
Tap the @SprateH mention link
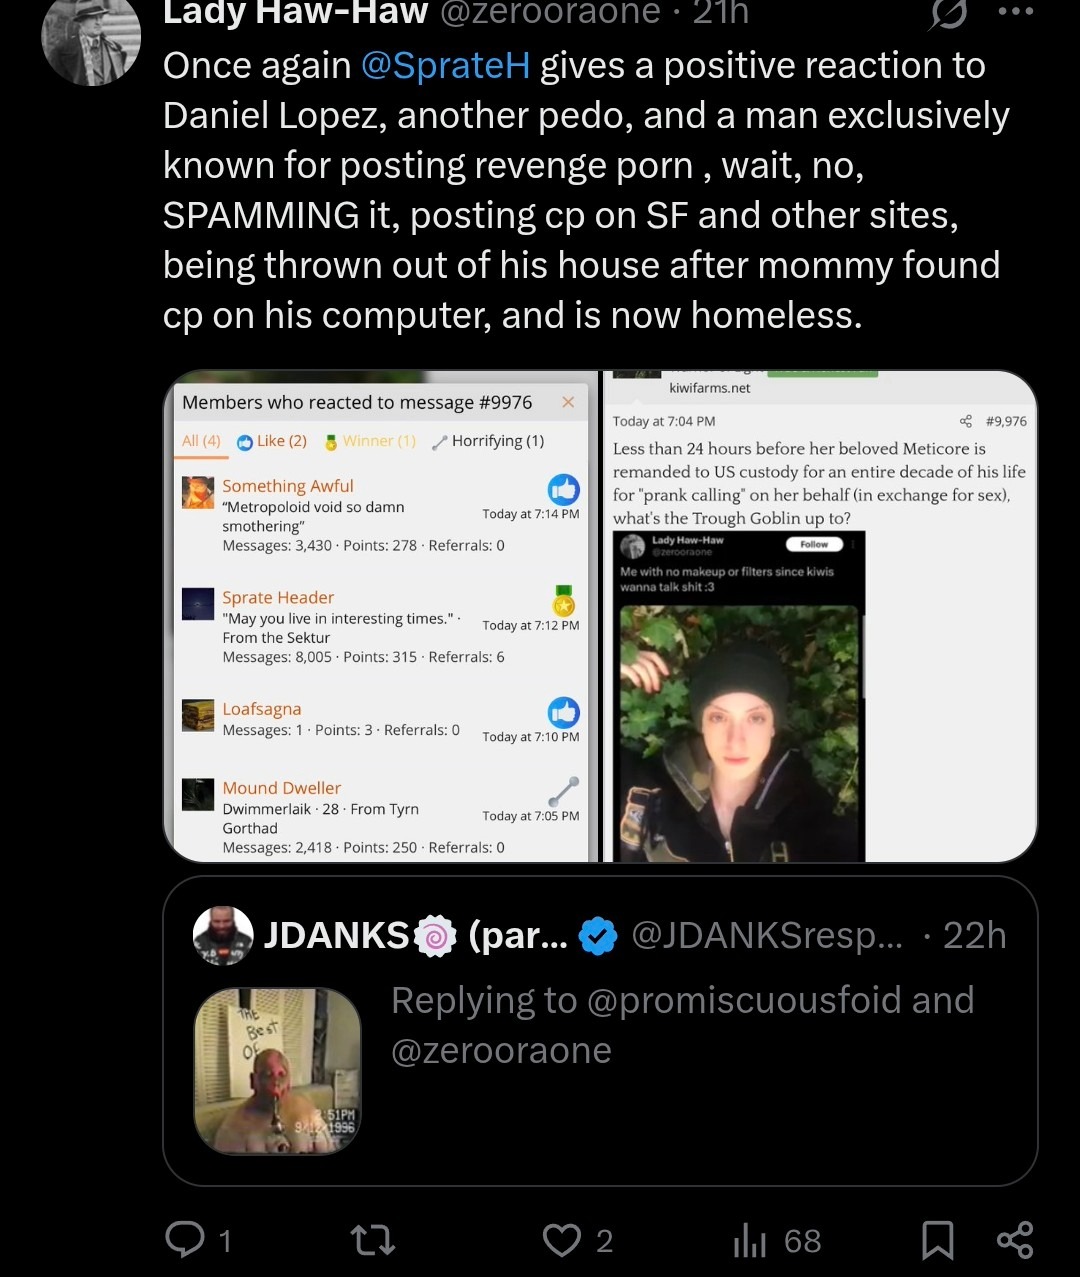(x=445, y=66)
